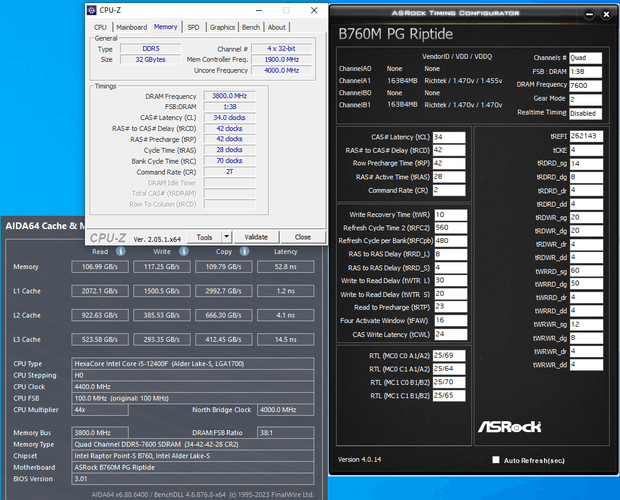Click the tWRRD_dg field showing 50
620x500 pixels.
pos(586,284)
